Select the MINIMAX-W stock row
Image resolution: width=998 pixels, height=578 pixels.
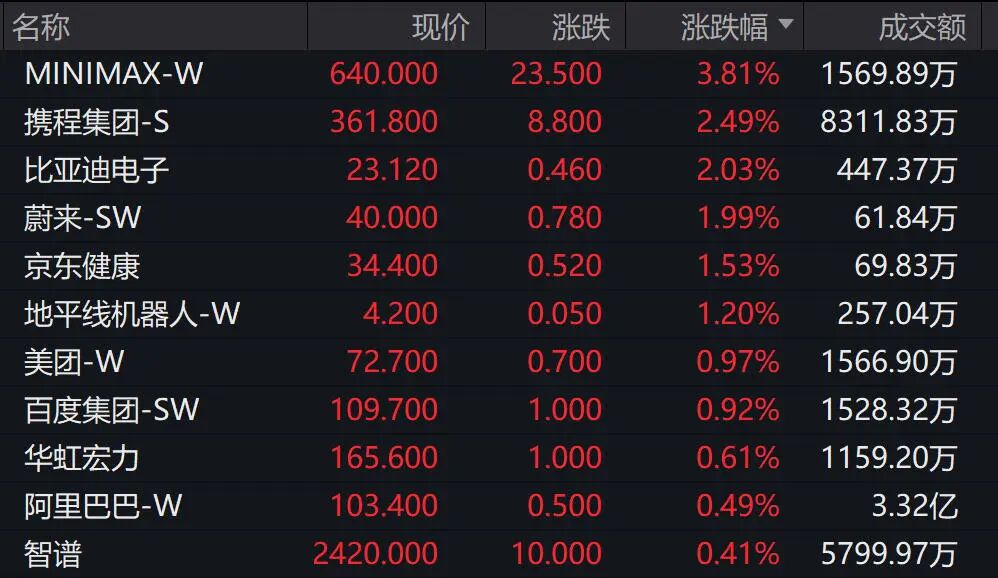click(499, 74)
